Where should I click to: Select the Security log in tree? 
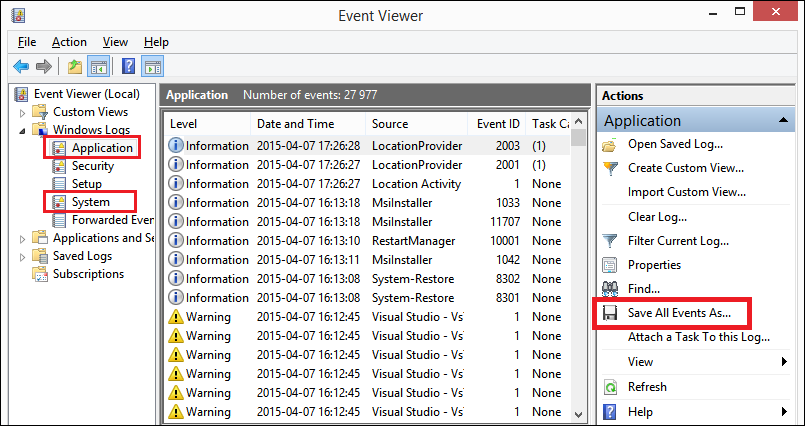click(x=92, y=166)
